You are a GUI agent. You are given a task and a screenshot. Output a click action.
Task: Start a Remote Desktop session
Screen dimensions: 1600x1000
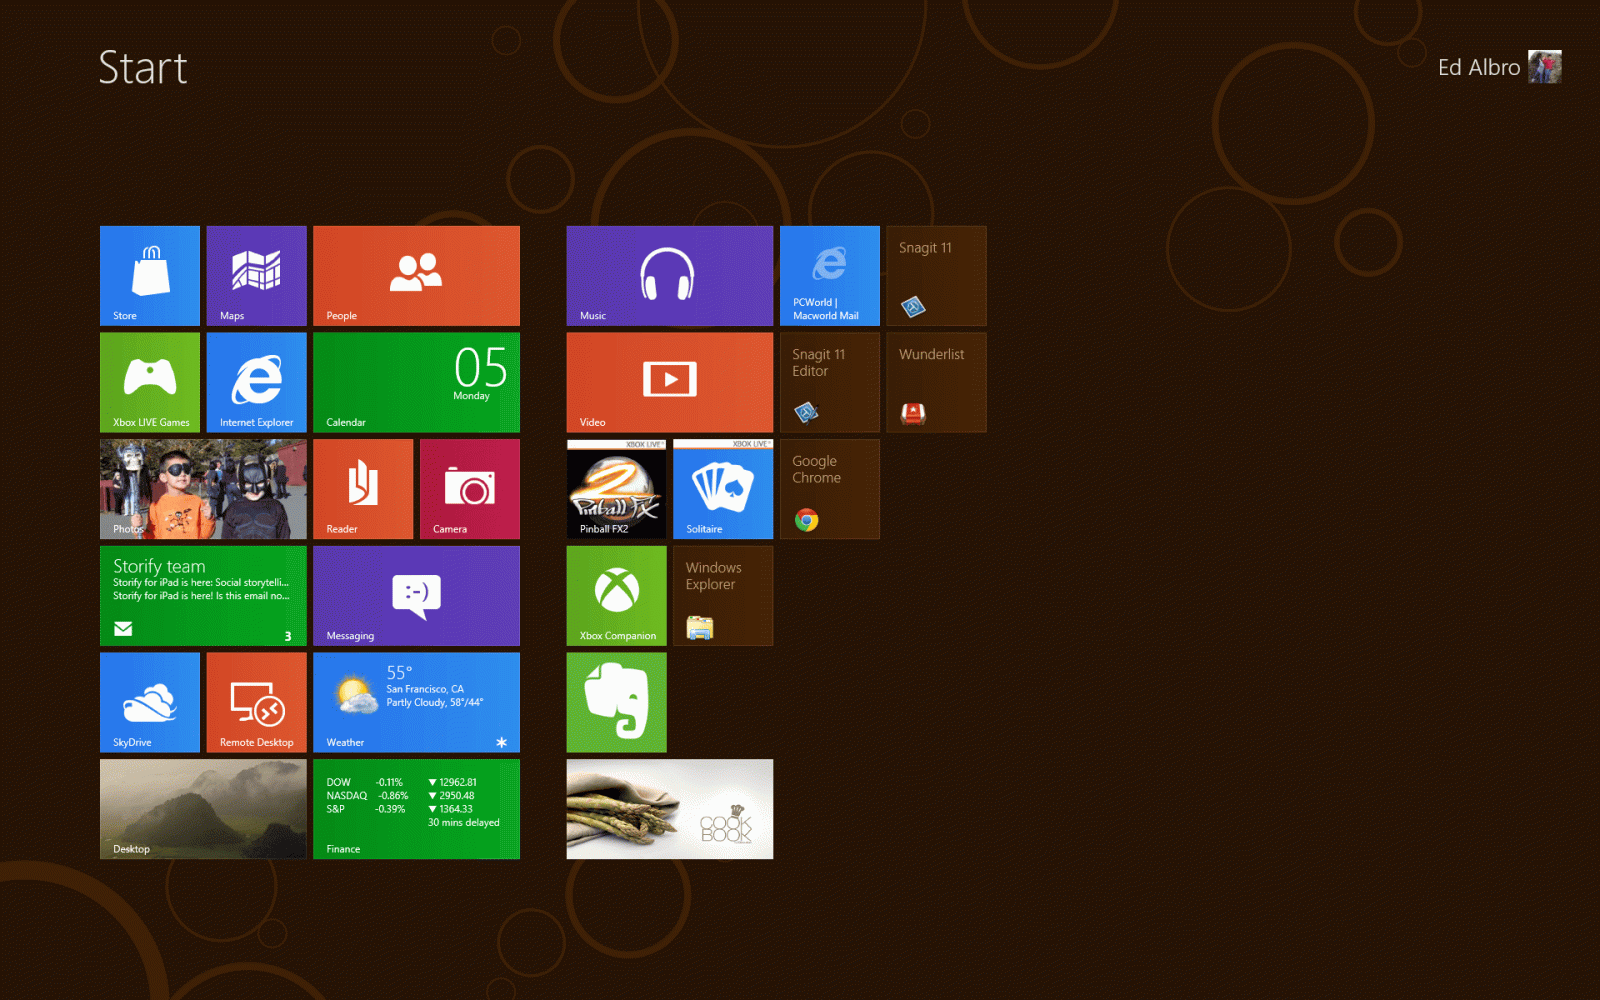pyautogui.click(x=256, y=702)
